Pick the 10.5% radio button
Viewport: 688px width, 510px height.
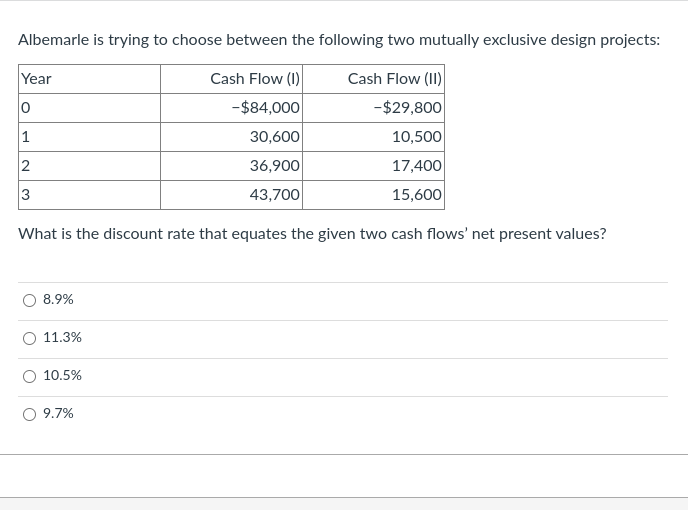tap(29, 377)
